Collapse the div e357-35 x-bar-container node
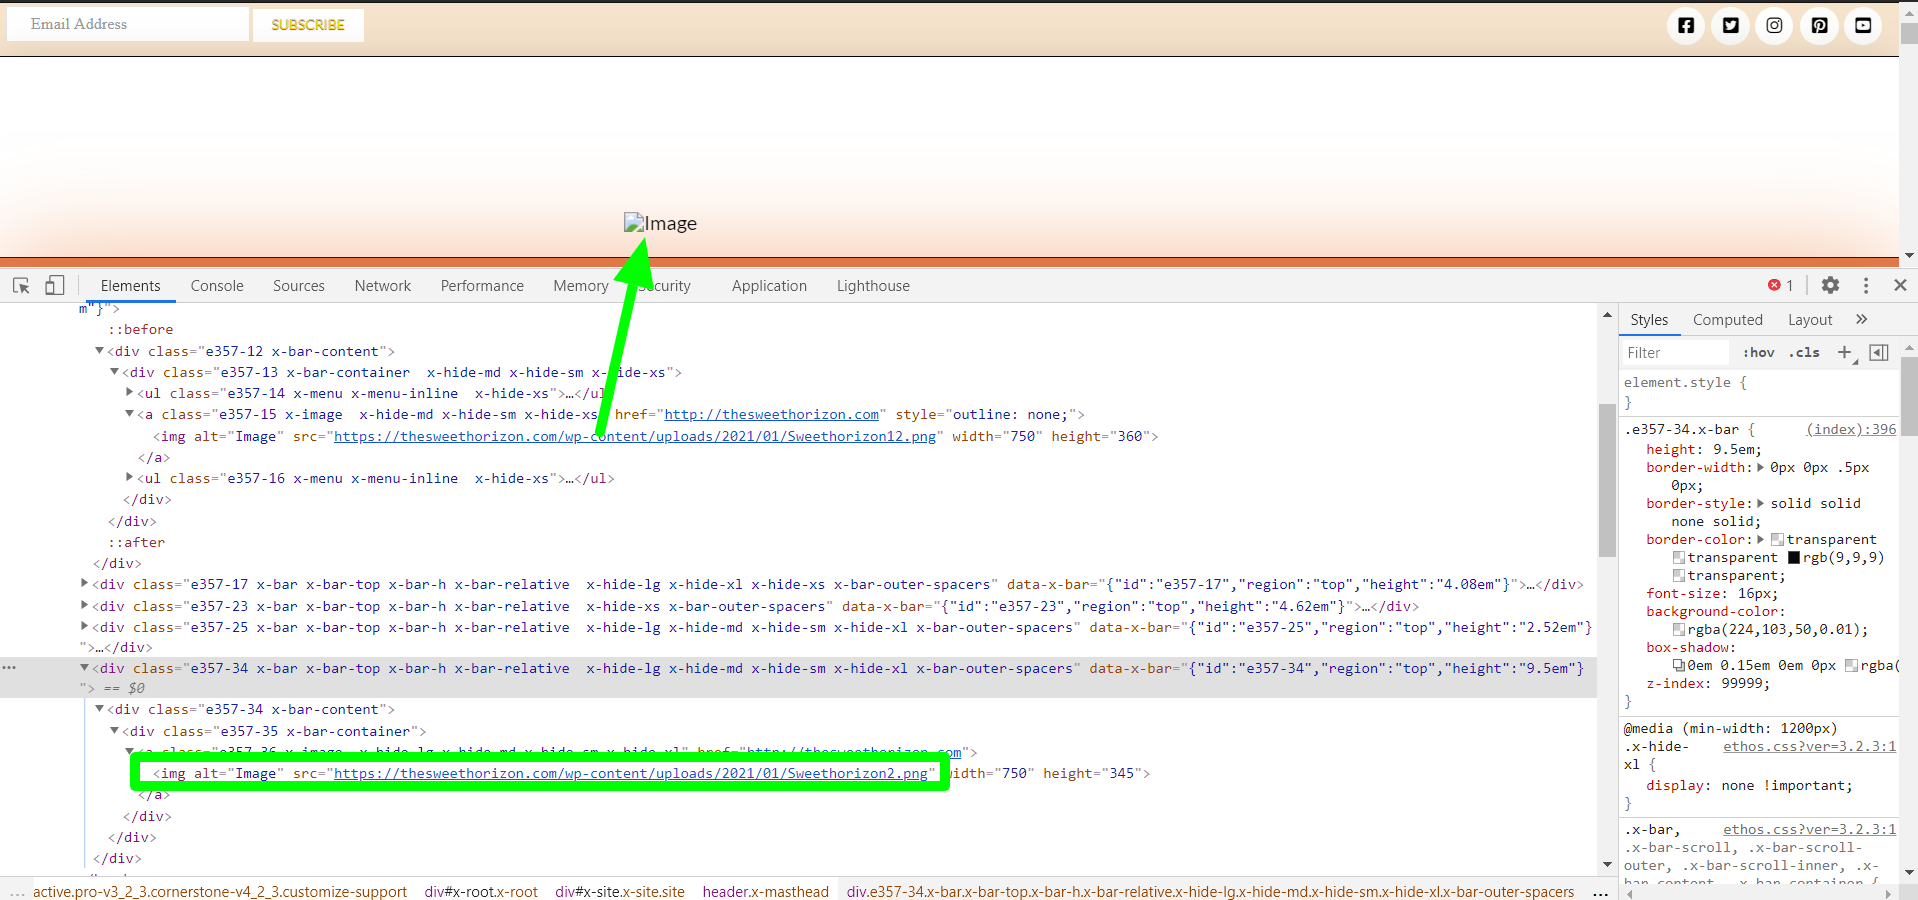 (114, 731)
